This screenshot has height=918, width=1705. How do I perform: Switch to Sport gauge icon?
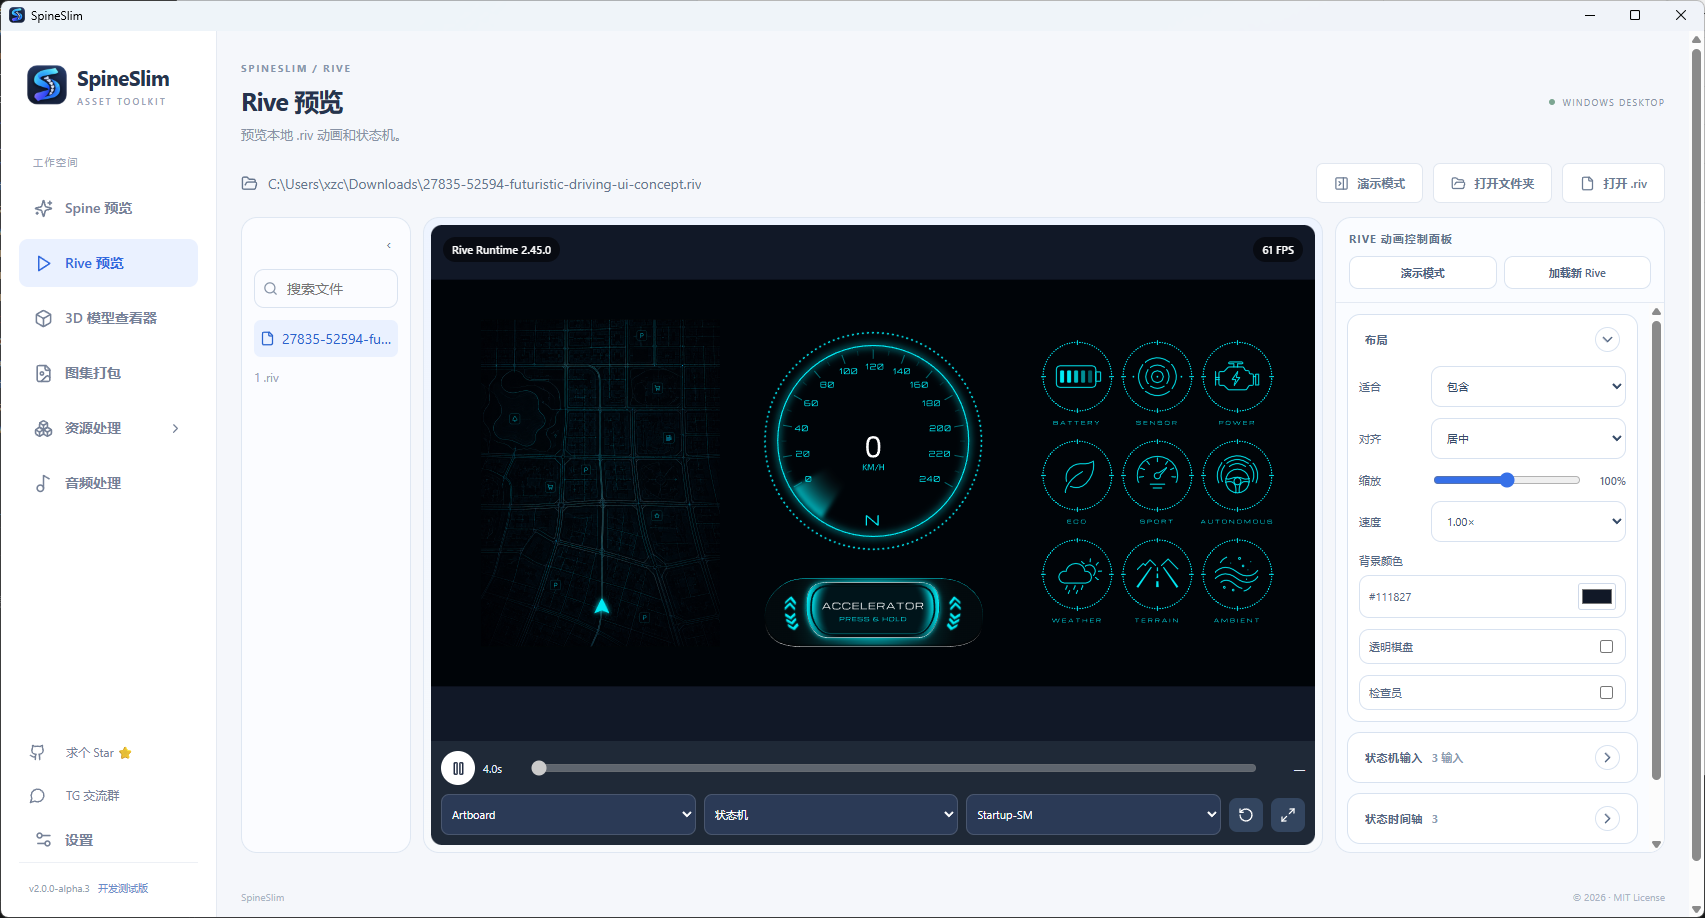coord(1157,476)
